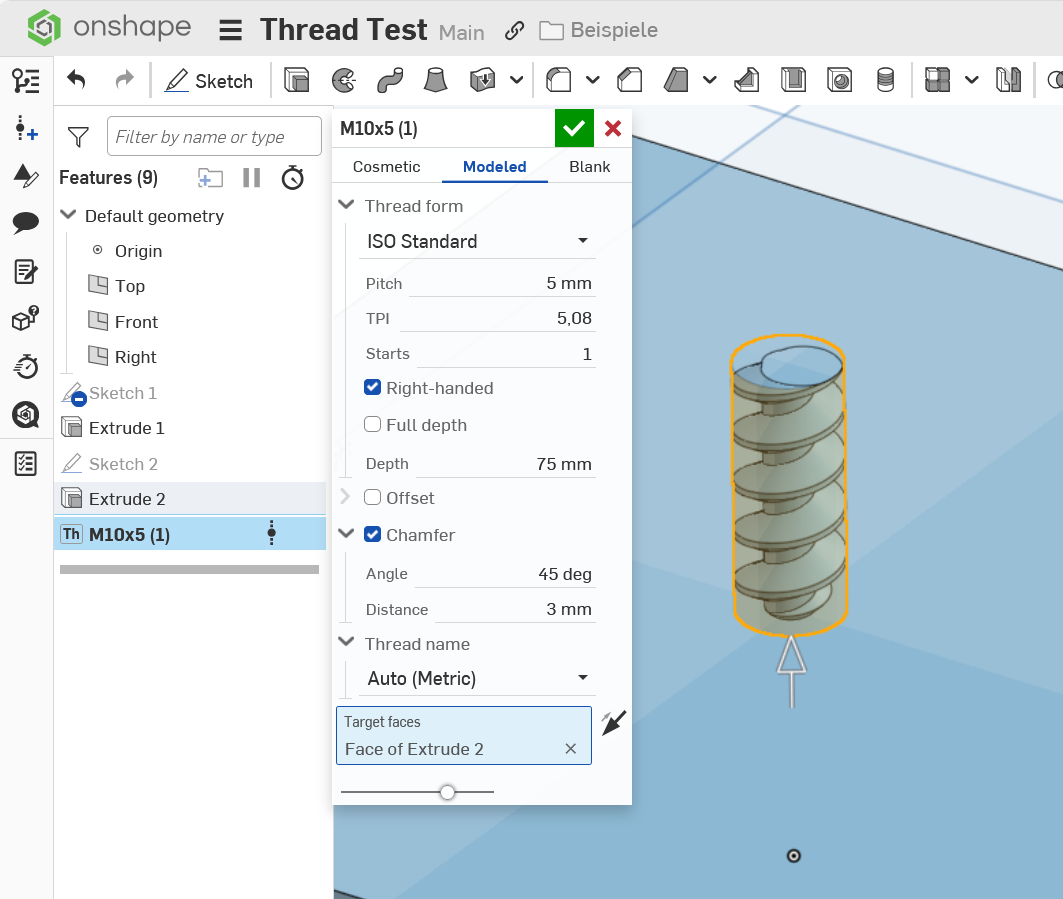Open the comments panel

click(x=26, y=222)
